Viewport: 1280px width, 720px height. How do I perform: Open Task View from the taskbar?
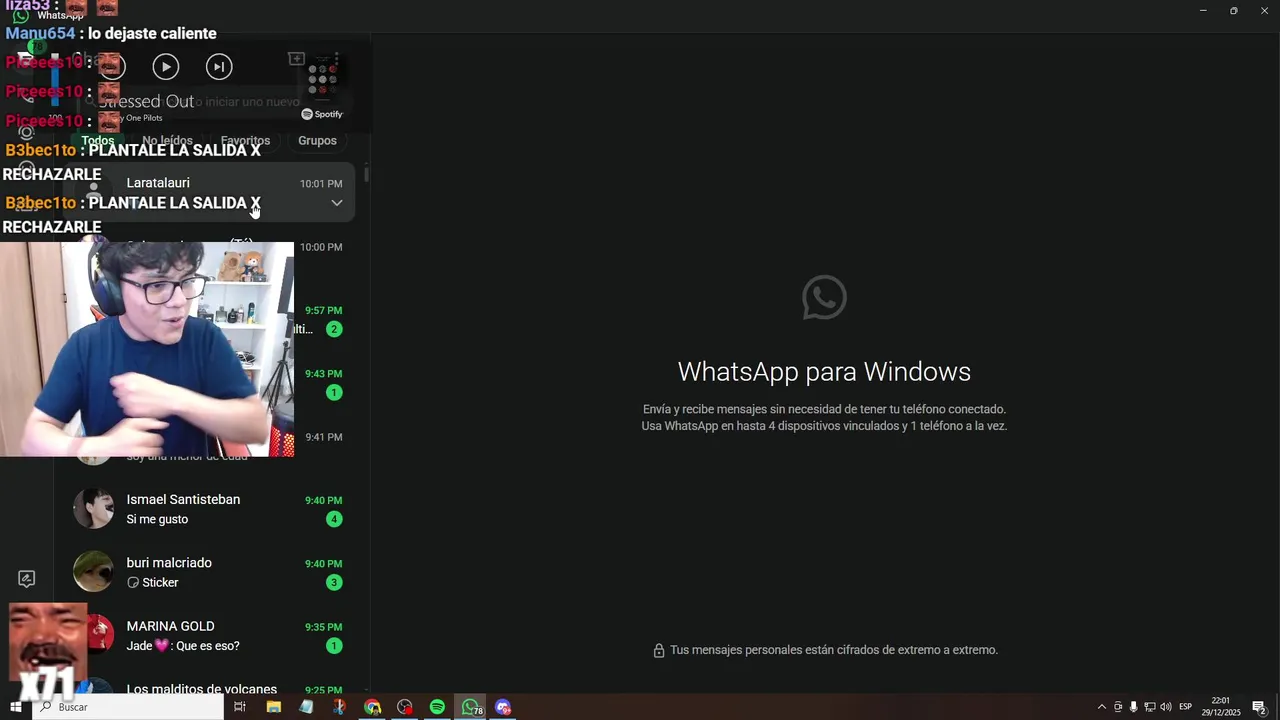tap(240, 707)
